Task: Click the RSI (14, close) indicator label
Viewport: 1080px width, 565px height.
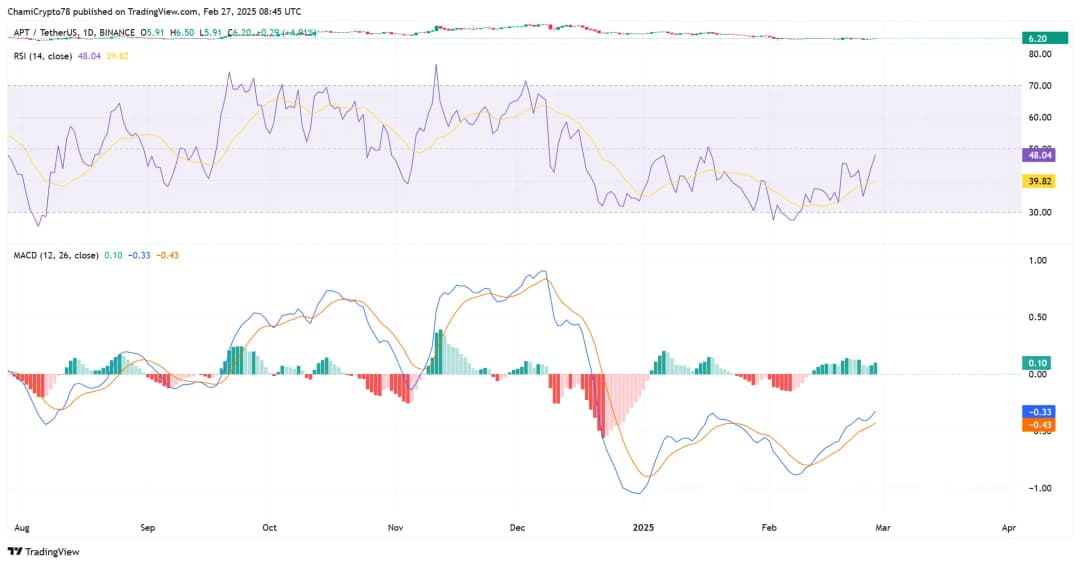Action: [x=41, y=56]
